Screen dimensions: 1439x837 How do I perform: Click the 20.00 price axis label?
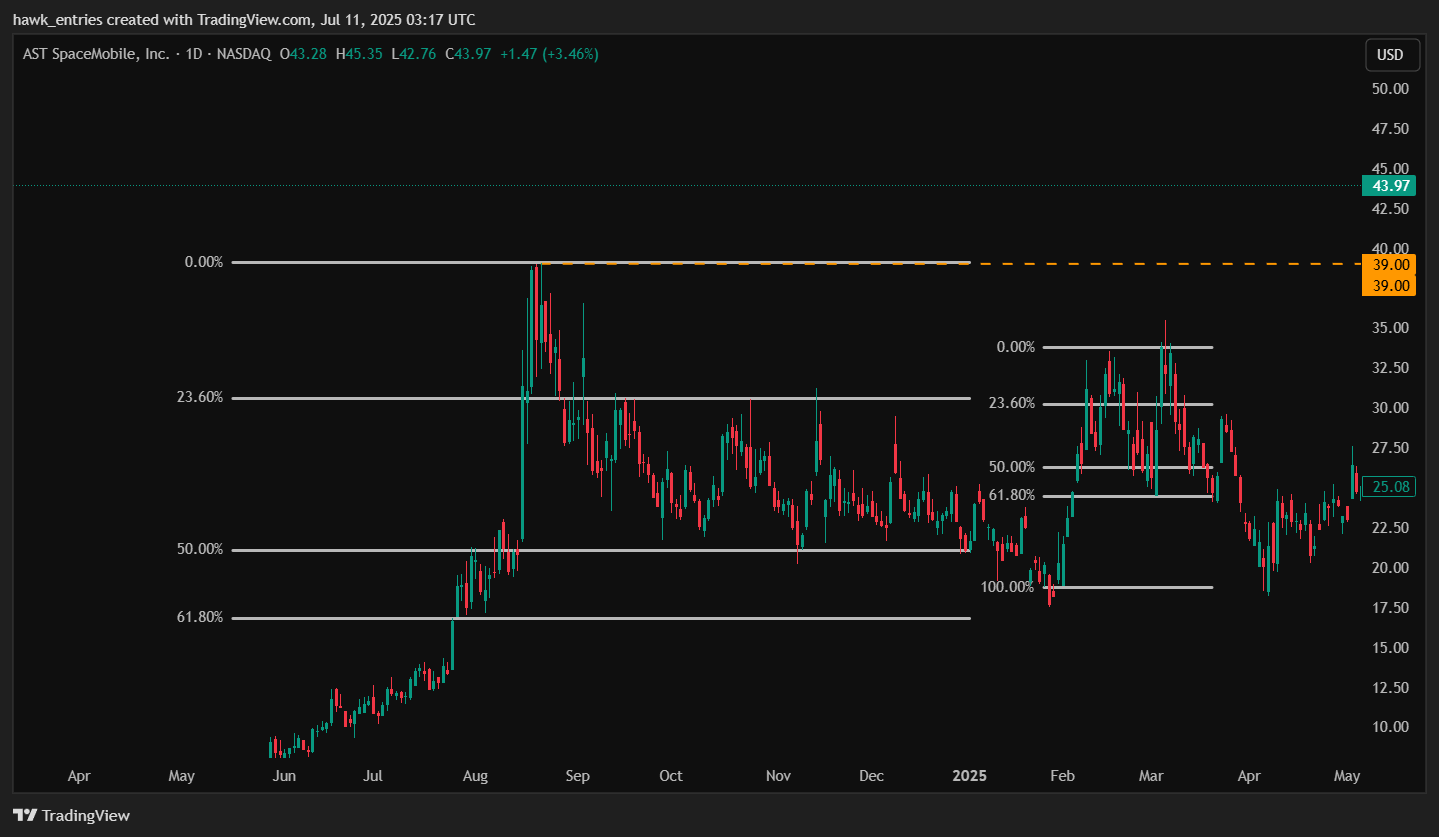[1391, 567]
